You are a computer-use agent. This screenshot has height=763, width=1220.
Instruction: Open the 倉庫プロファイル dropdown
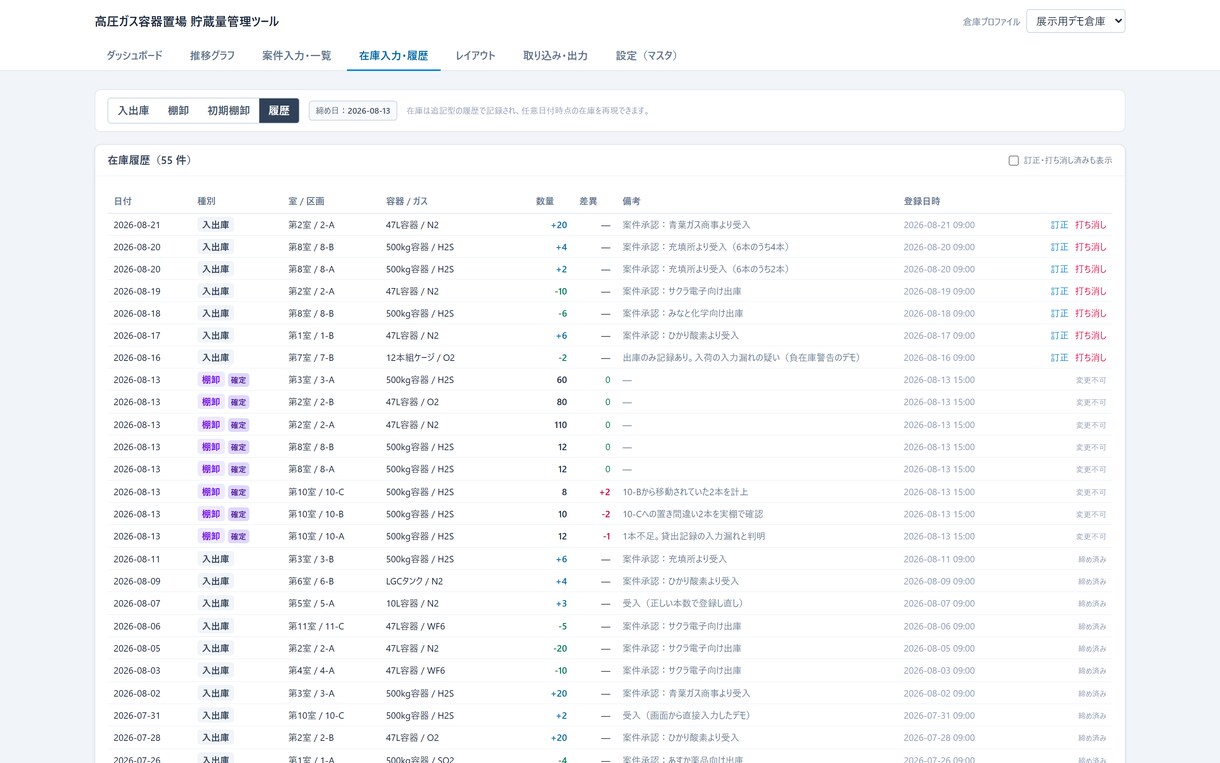[x=1075, y=21]
